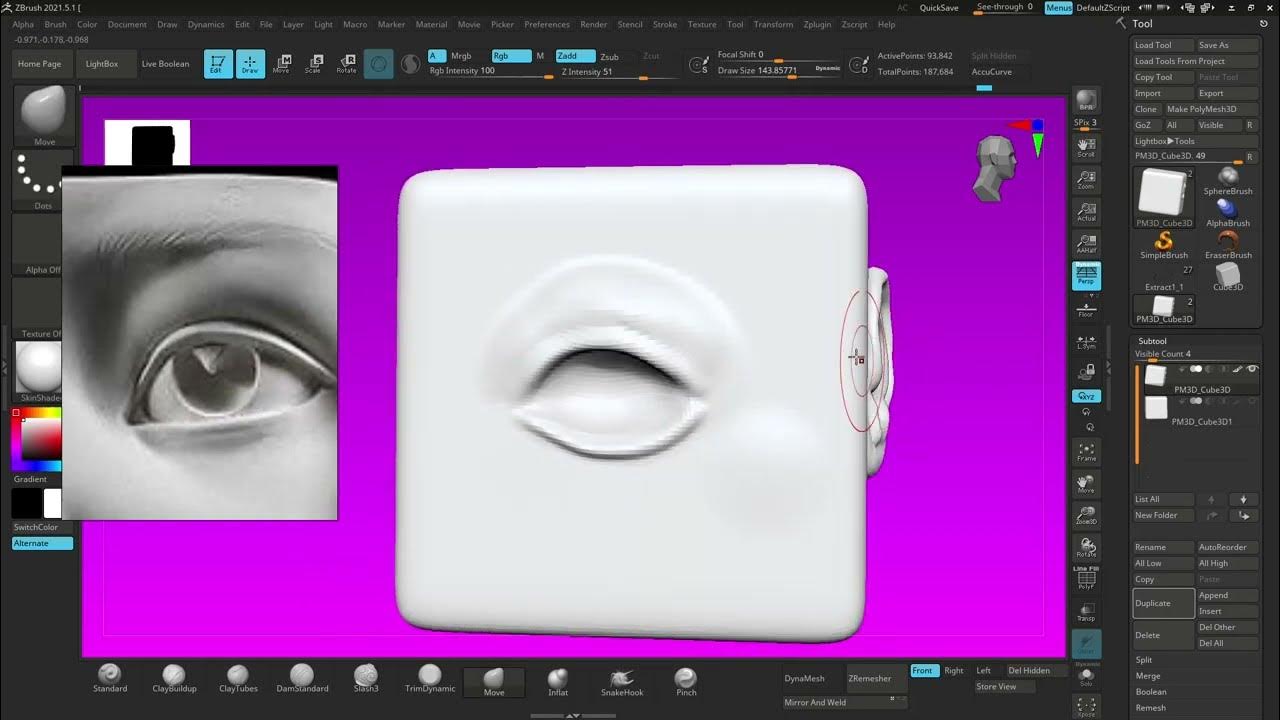The width and height of the screenshot is (1280, 720).
Task: Click the Rotate icon in right shelf
Action: click(x=1086, y=548)
